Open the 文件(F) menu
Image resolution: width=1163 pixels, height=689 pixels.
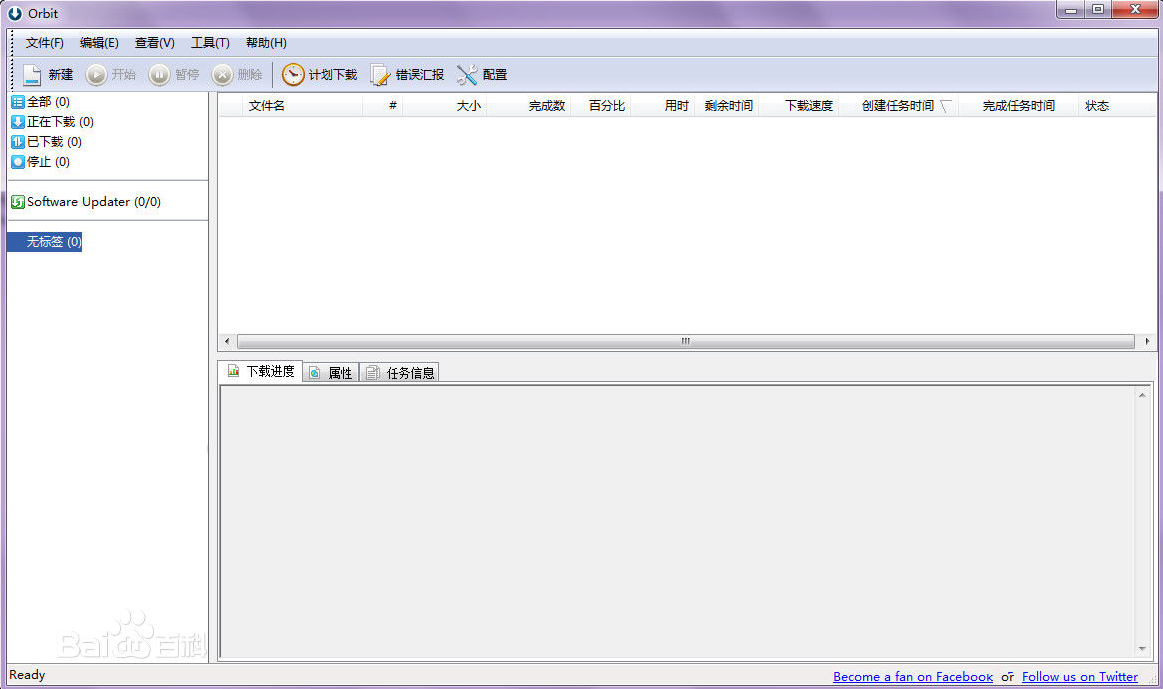tap(45, 43)
